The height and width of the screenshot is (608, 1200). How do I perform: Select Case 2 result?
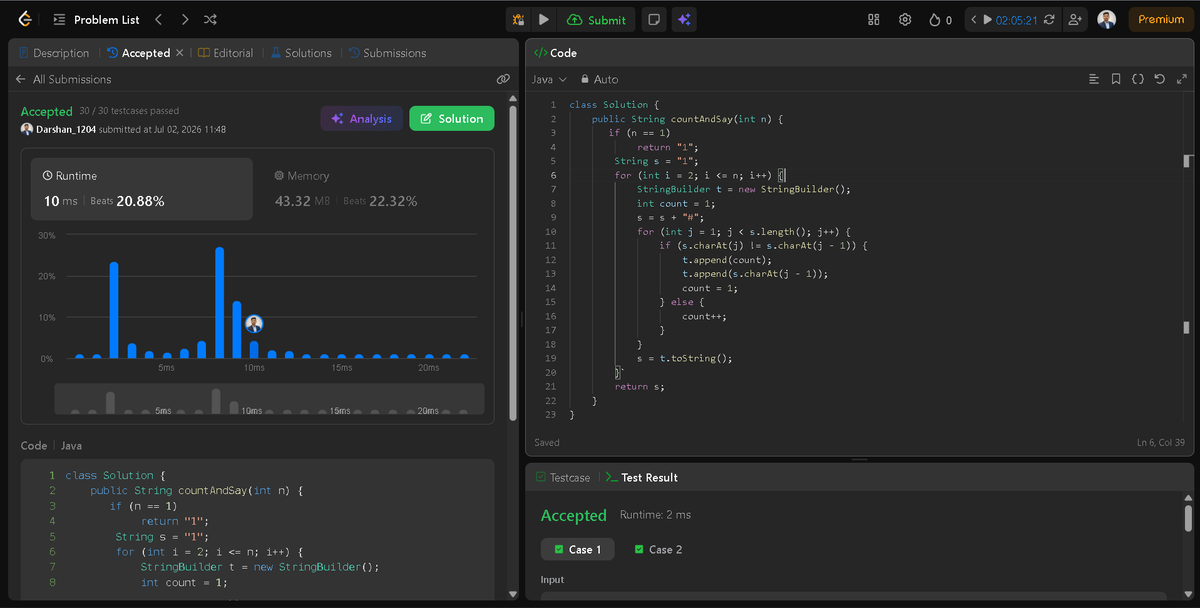click(658, 549)
